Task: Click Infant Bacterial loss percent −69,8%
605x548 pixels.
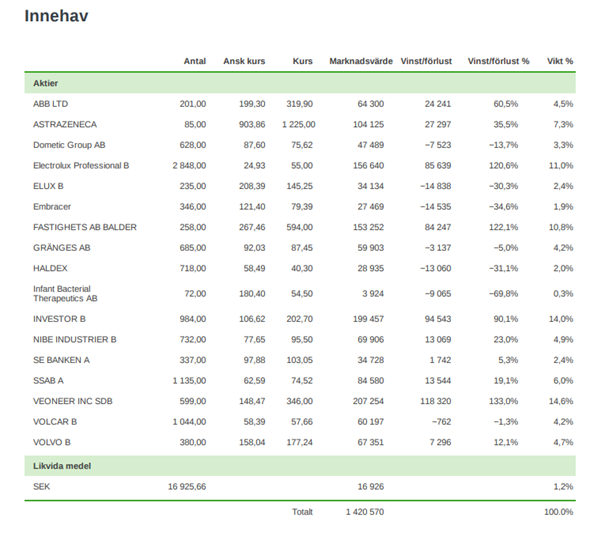Action: pos(504,294)
